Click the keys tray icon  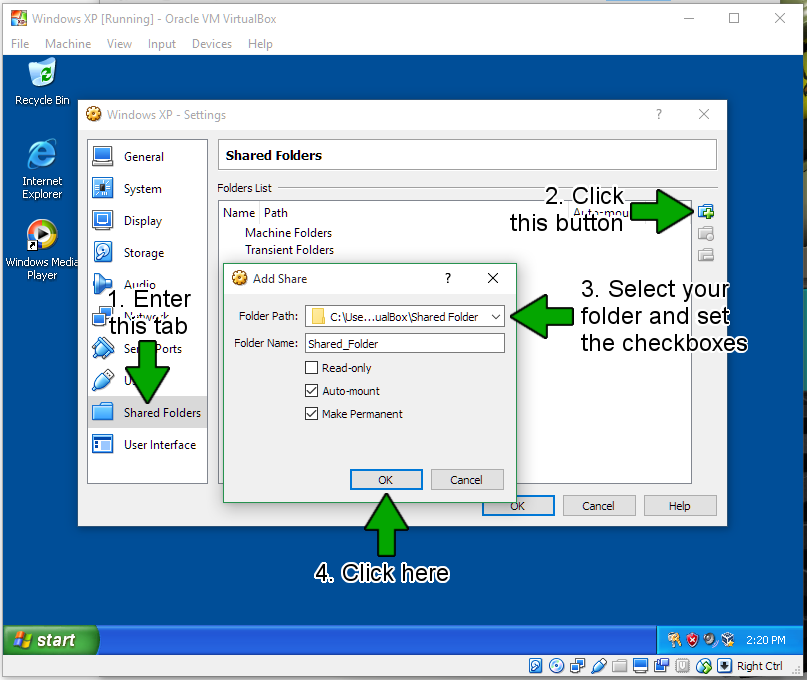point(674,640)
